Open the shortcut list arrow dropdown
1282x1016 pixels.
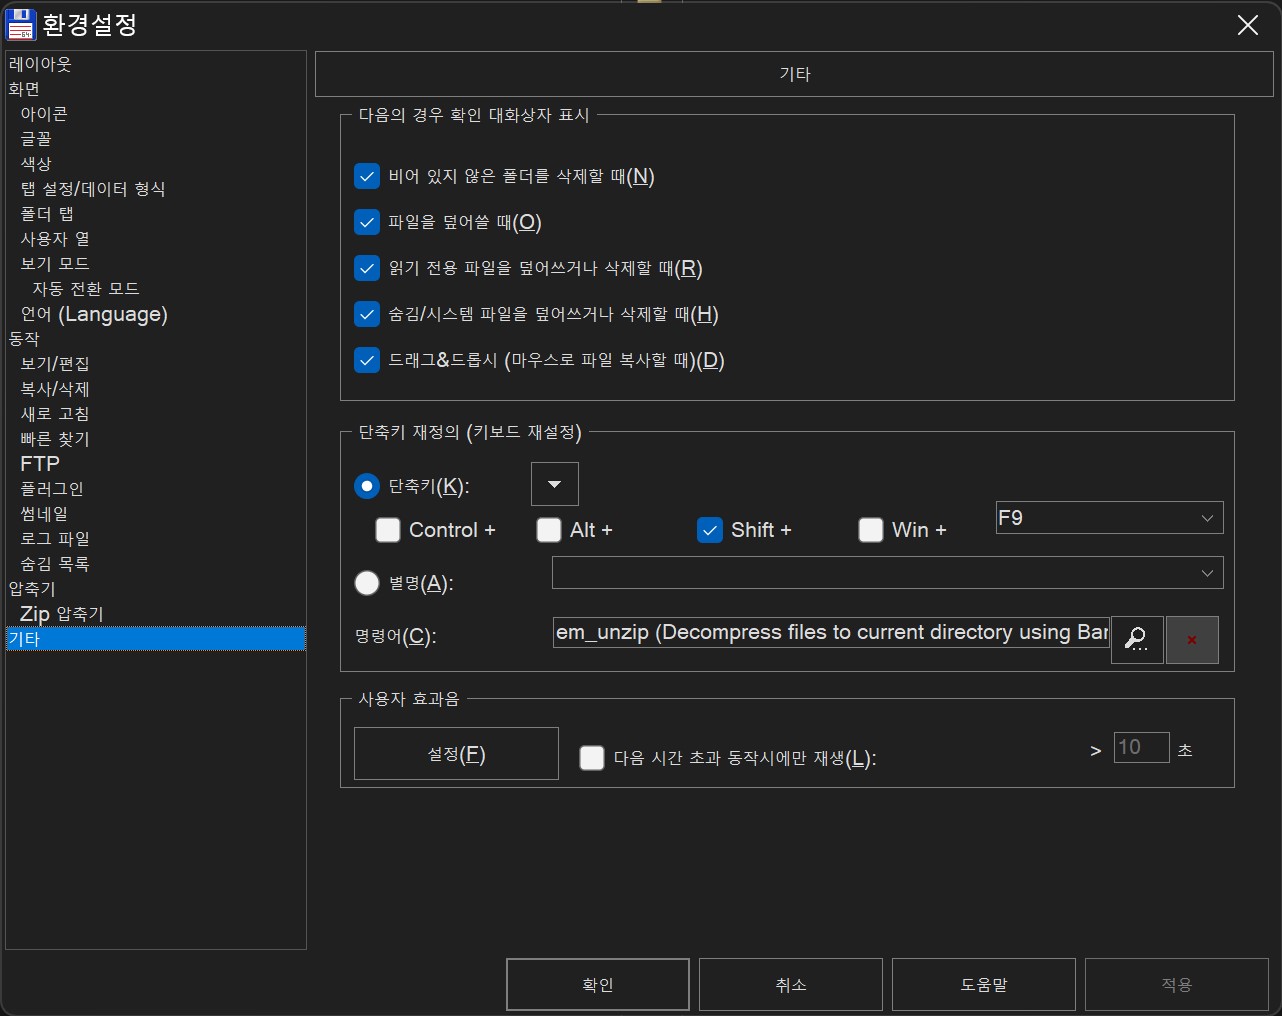point(555,485)
